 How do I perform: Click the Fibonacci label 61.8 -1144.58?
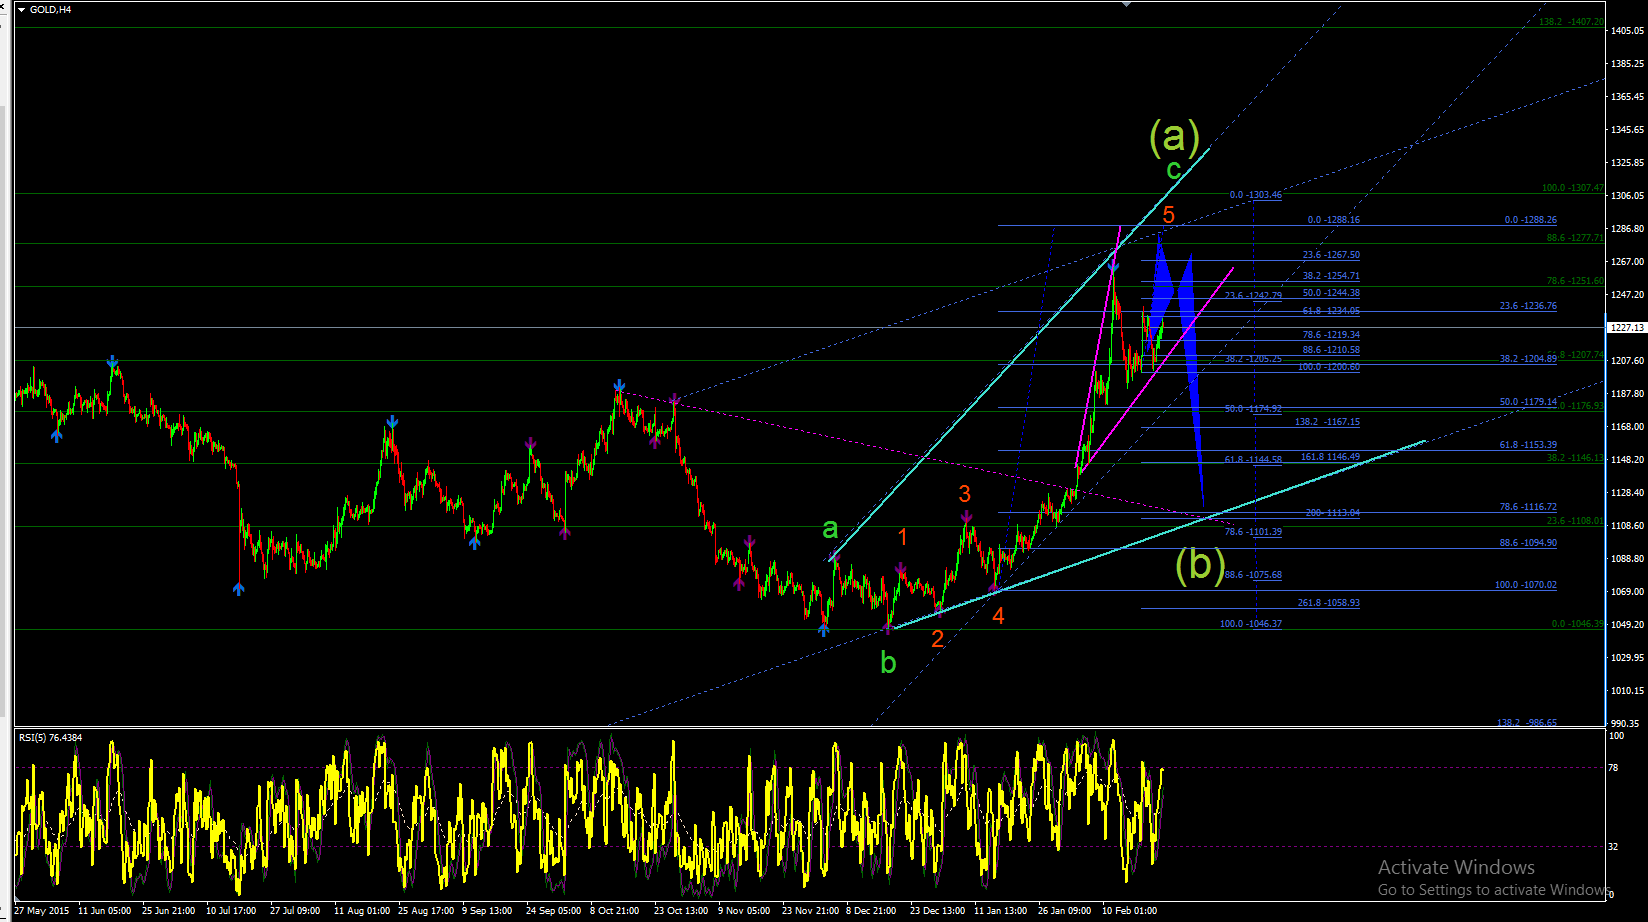[1253, 460]
